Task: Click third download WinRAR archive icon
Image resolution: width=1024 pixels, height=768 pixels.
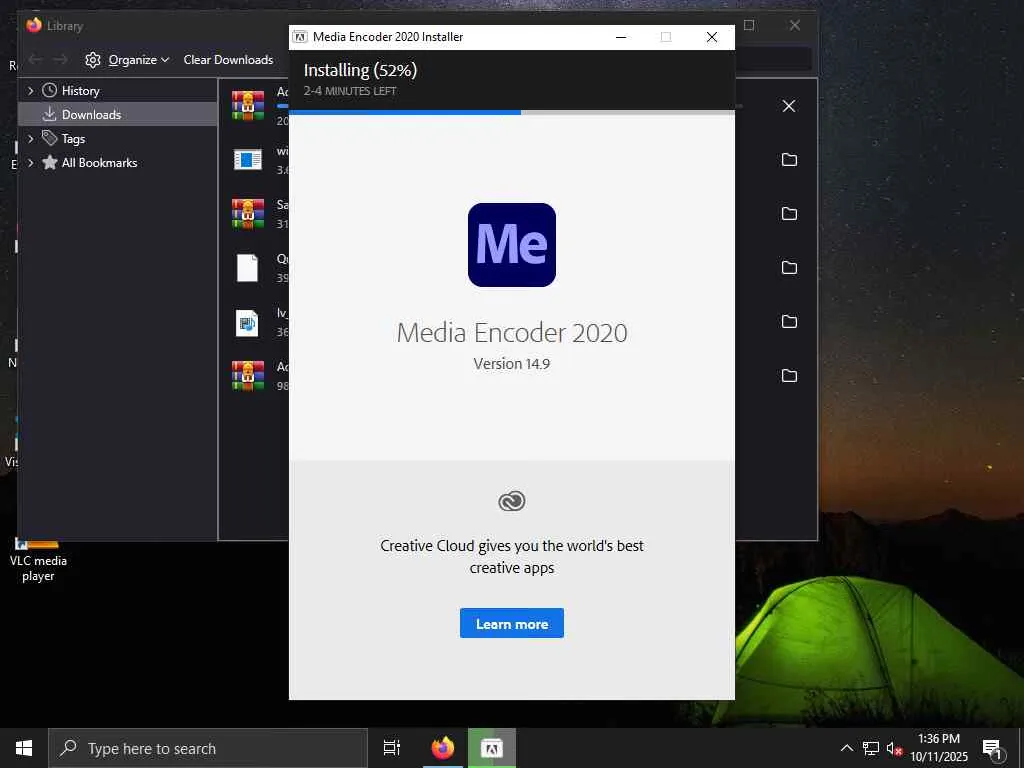Action: (248, 214)
